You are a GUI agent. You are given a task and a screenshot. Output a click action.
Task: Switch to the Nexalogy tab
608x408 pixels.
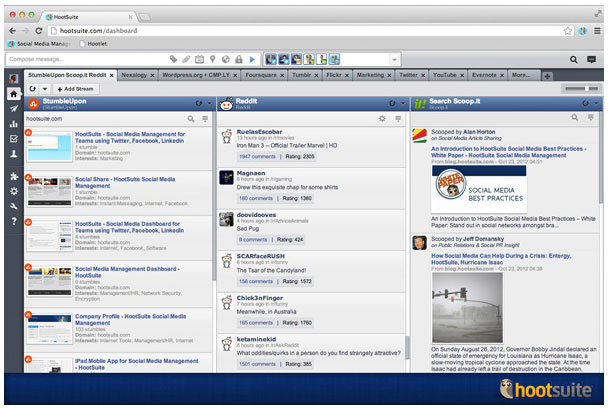pyautogui.click(x=134, y=75)
